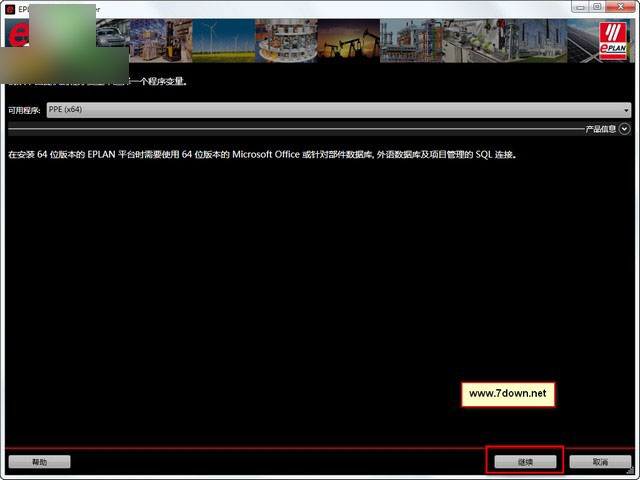Click the EPLAN app icon in title bar

tap(10, 9)
